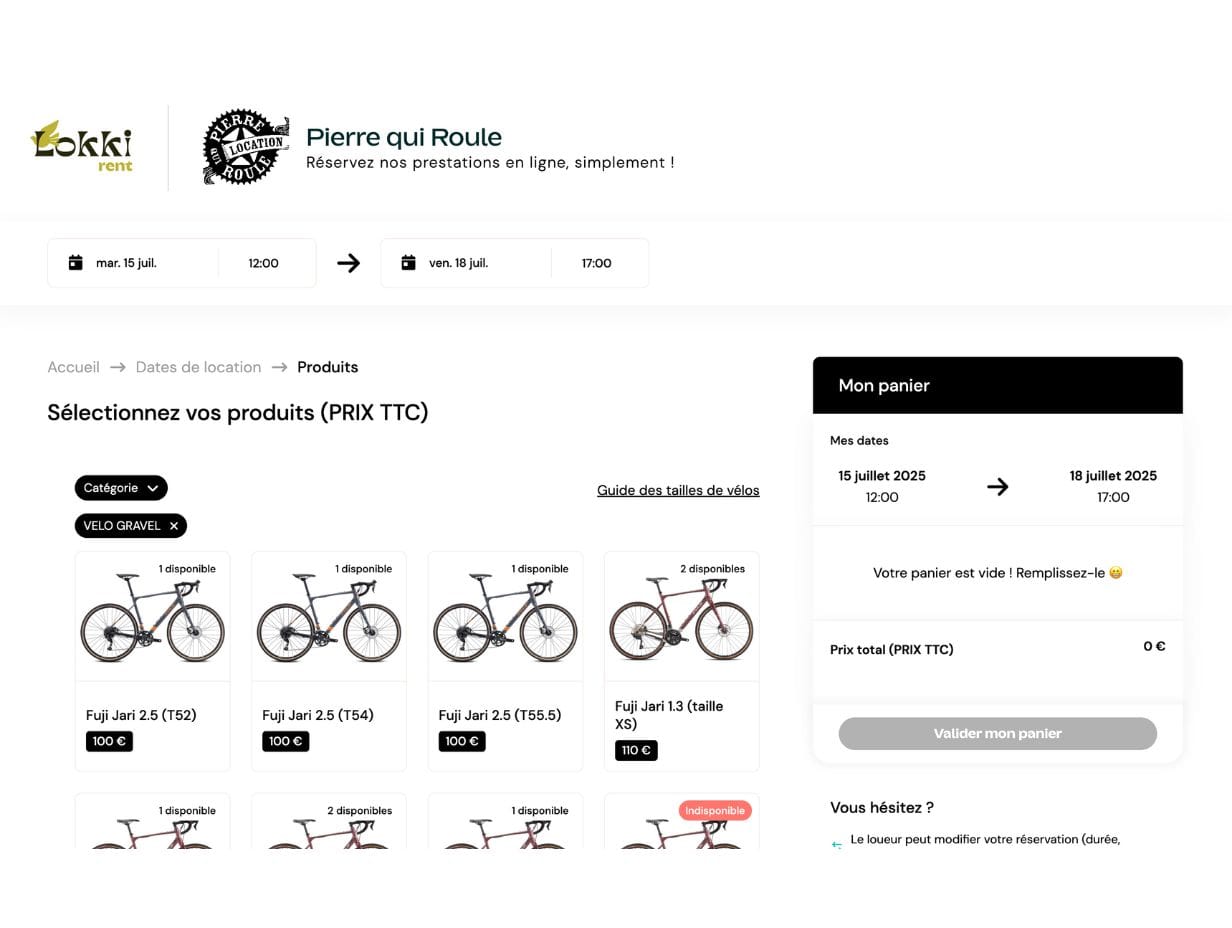1232x928 pixels.
Task: Click the Pierre qui Roule gear logo
Action: (x=246, y=147)
